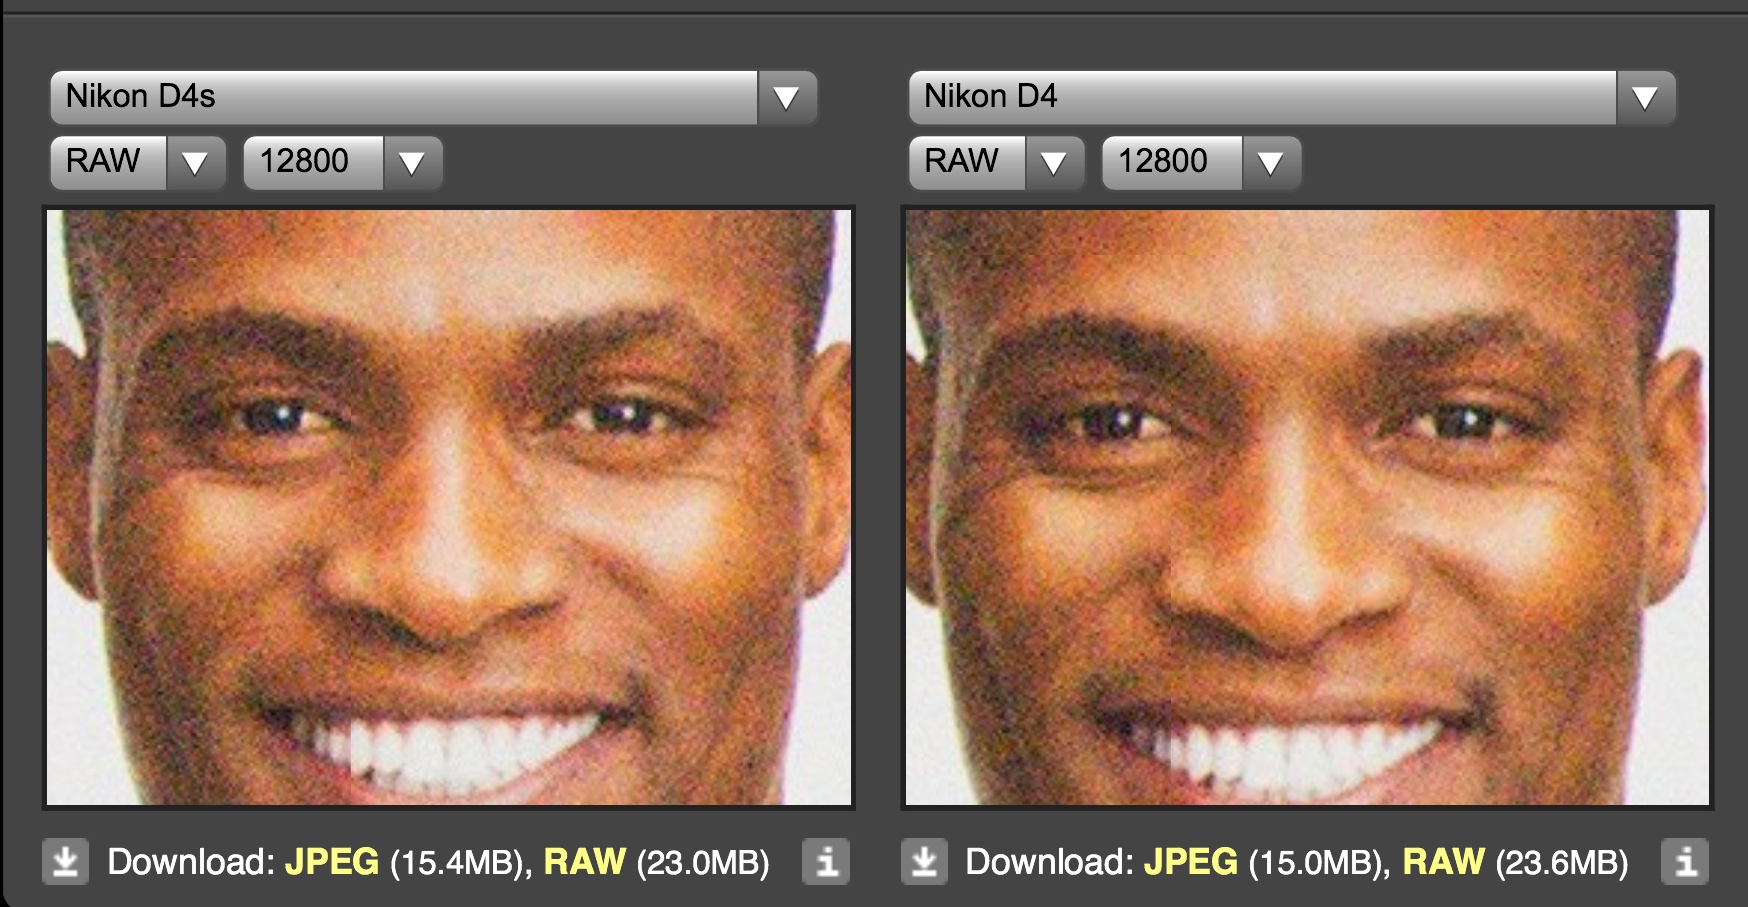
Task: Expand the Nikon D4s camera dropdown arrow
Action: click(x=787, y=97)
